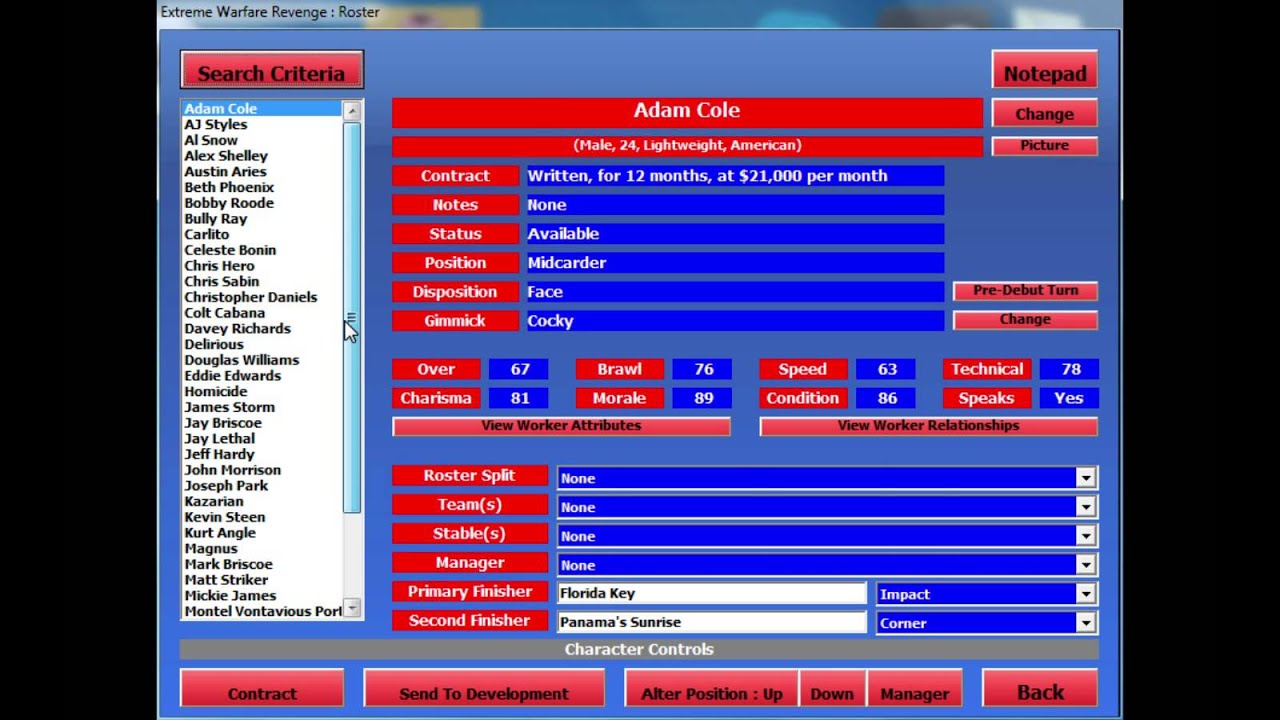Select AJ Styles in the roster list
This screenshot has height=720, width=1280.
215,125
